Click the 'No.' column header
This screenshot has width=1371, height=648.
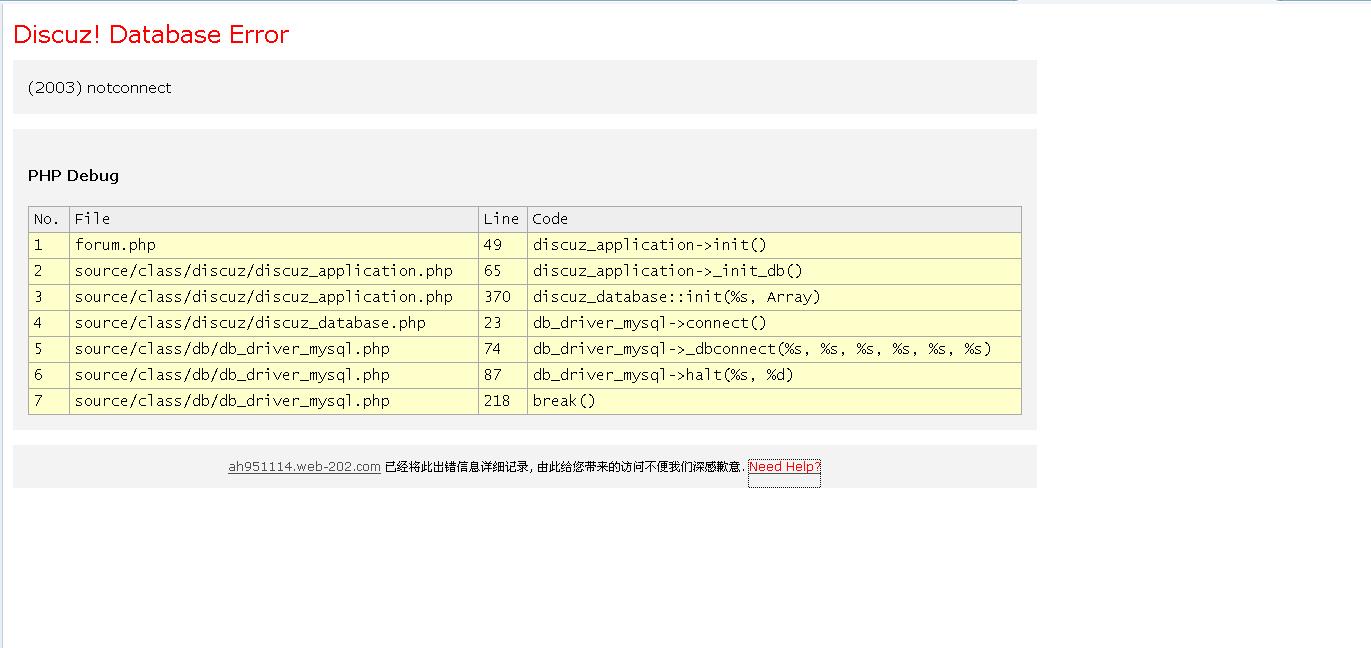pyautogui.click(x=49, y=219)
